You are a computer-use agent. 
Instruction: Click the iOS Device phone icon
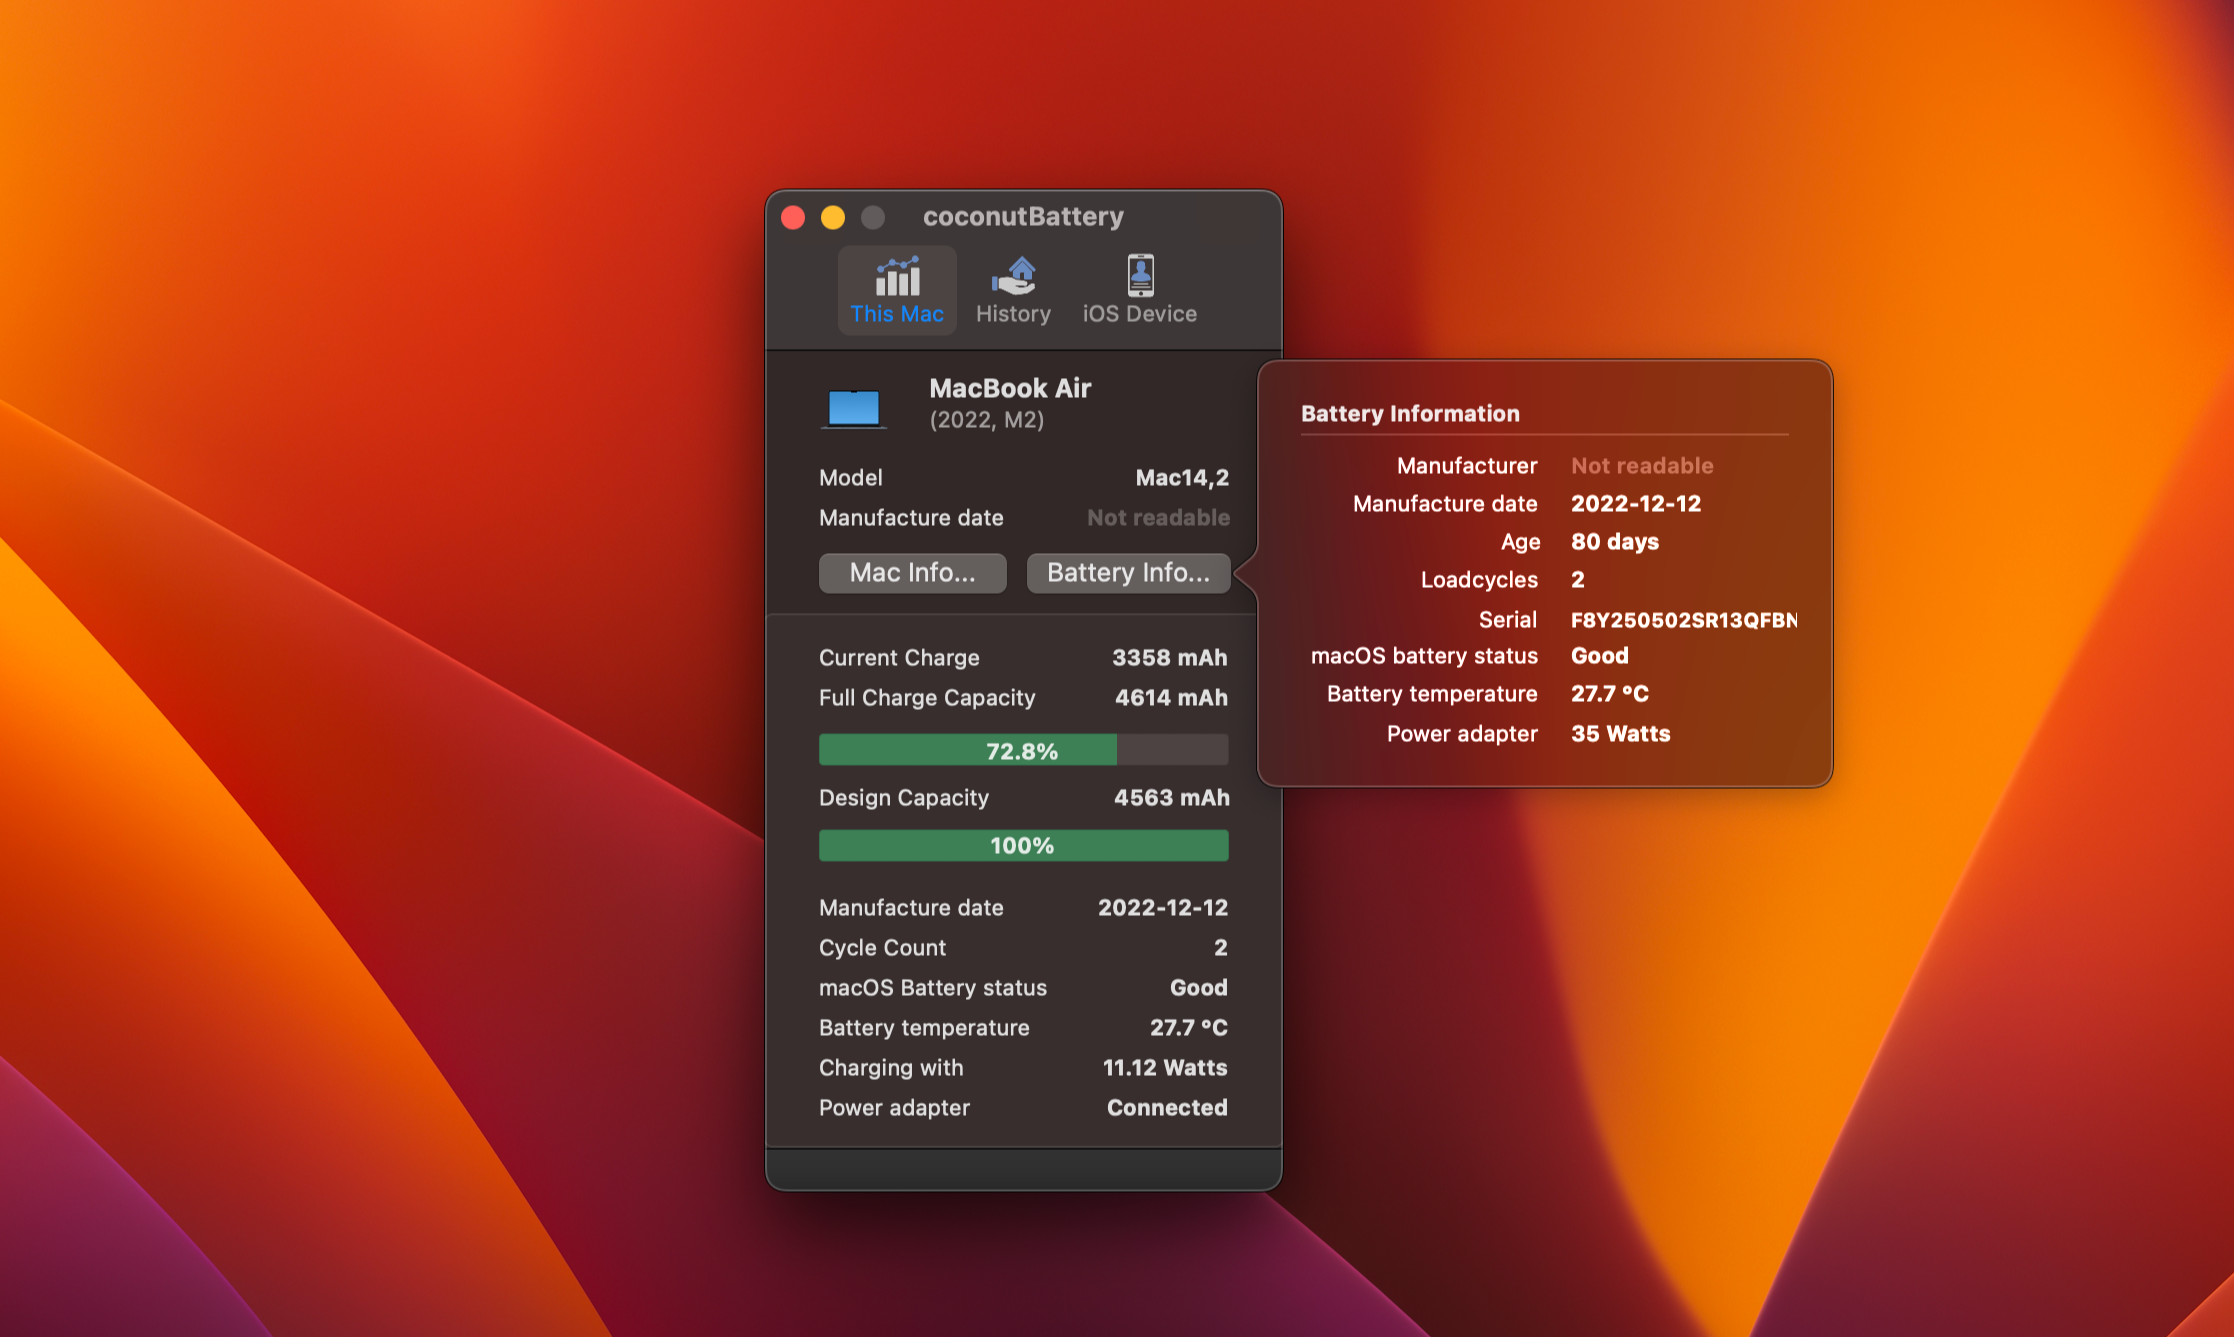1140,275
